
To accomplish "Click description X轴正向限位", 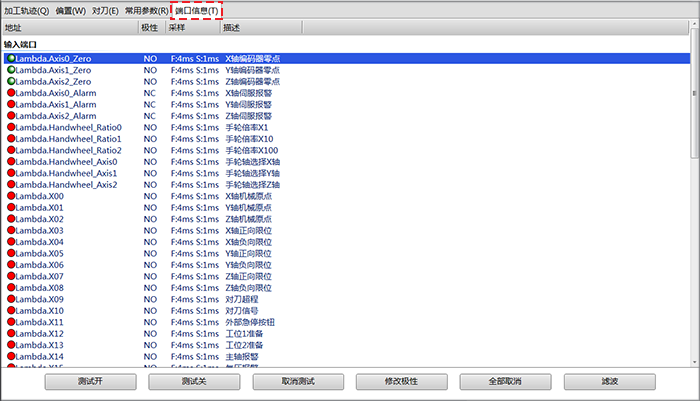I will 249,230.
